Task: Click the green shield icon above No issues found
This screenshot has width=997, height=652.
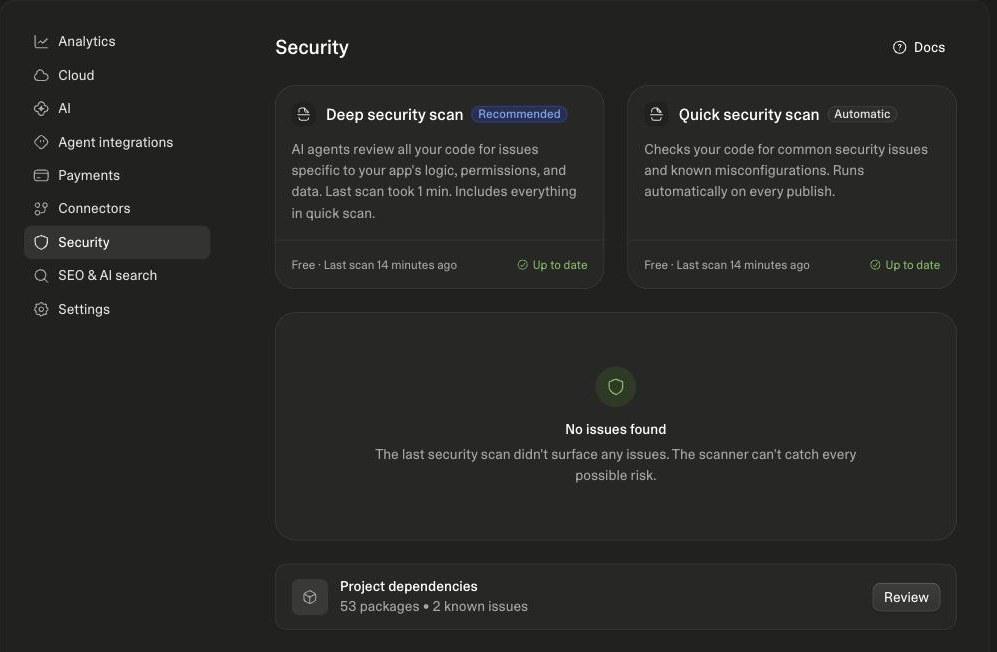Action: 615,387
